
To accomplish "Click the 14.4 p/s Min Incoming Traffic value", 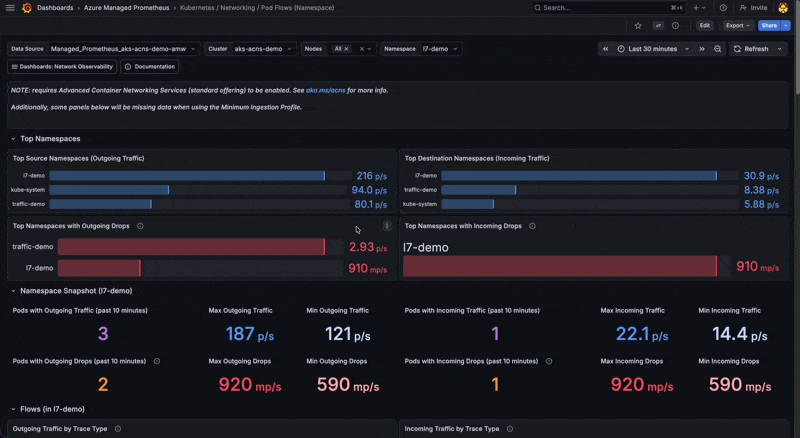I will pos(740,334).
